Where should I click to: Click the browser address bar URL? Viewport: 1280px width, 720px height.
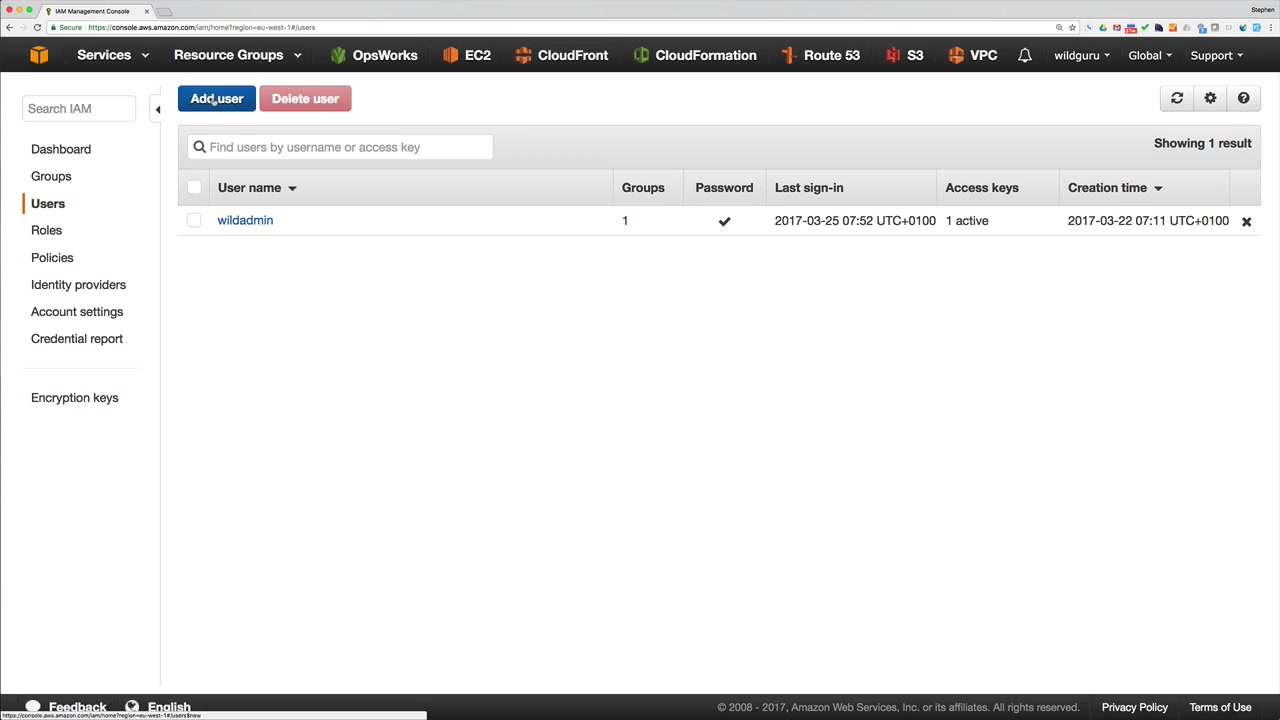click(x=202, y=27)
